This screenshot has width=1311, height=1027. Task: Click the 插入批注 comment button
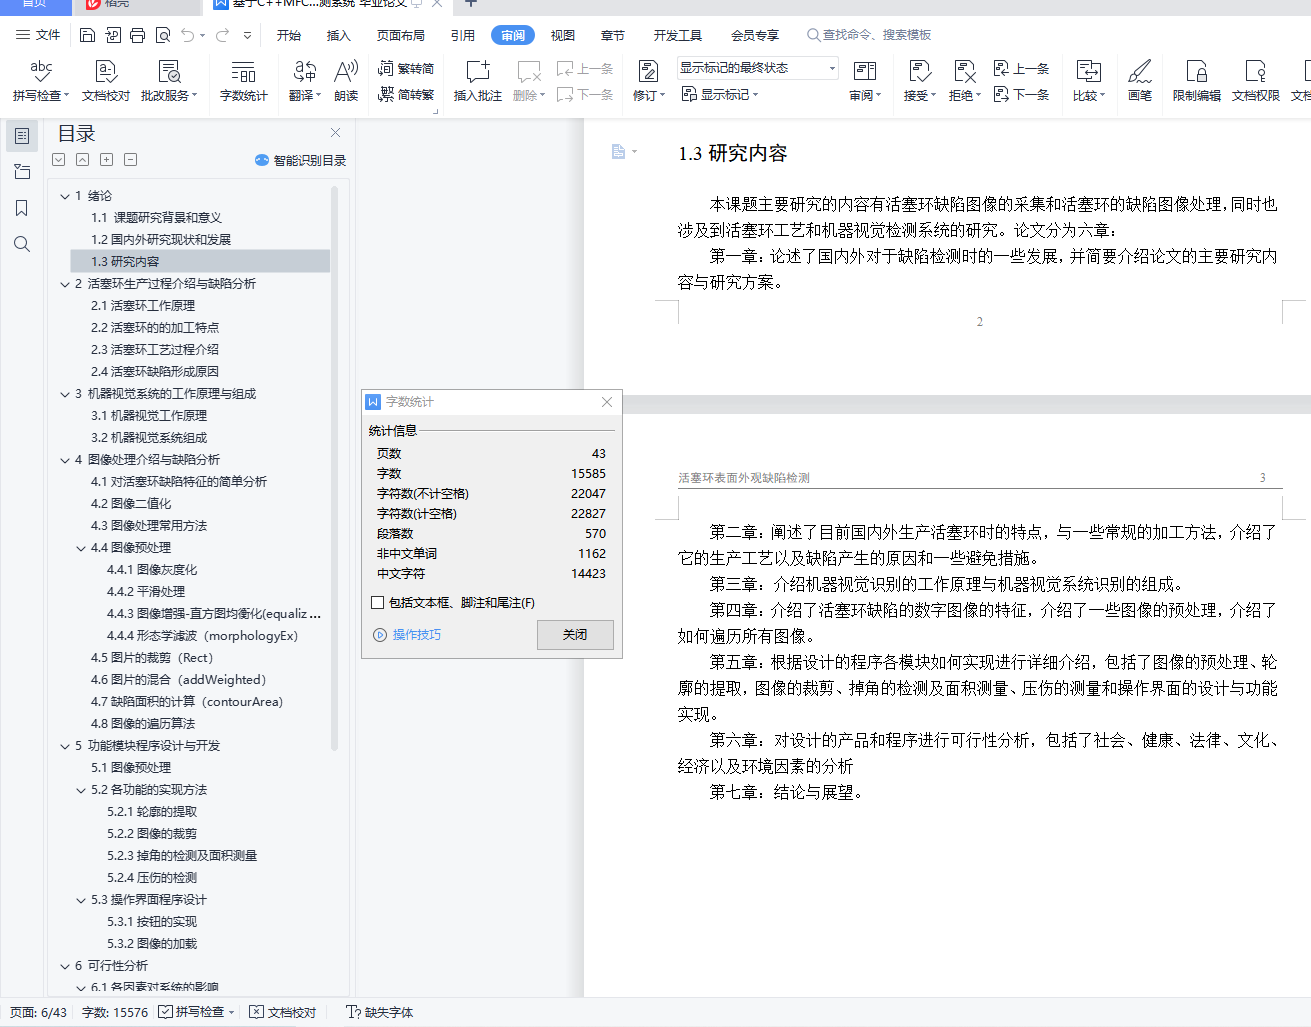[478, 80]
